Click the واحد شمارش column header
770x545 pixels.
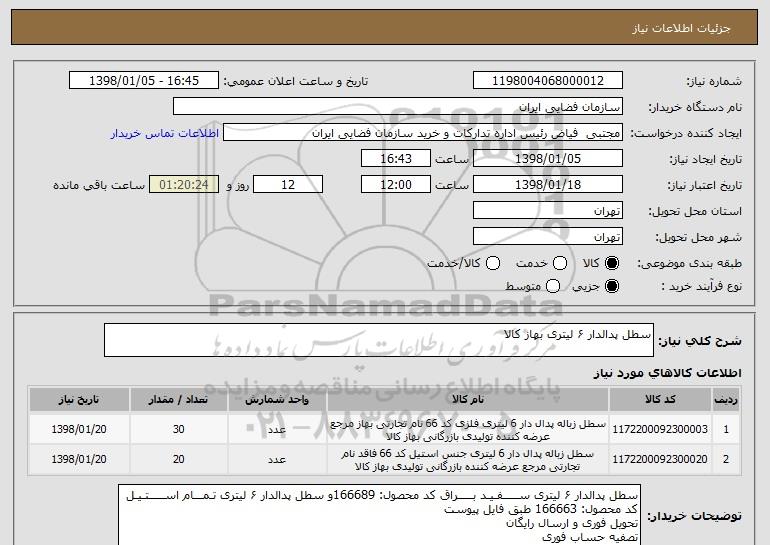(277, 400)
